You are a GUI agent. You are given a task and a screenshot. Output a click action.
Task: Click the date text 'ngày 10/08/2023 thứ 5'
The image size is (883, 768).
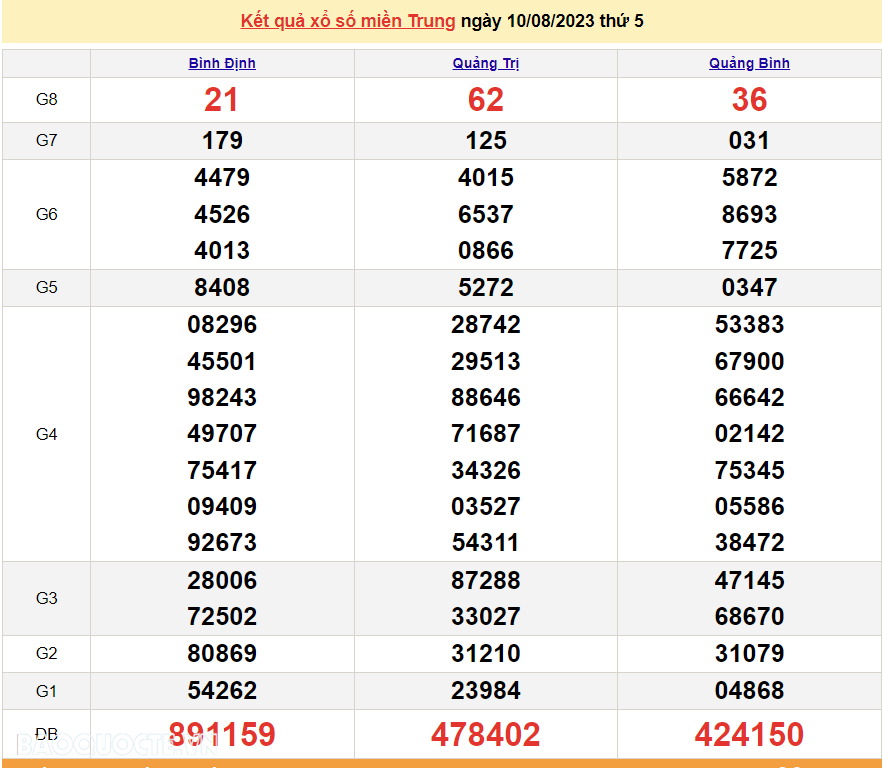click(x=552, y=21)
